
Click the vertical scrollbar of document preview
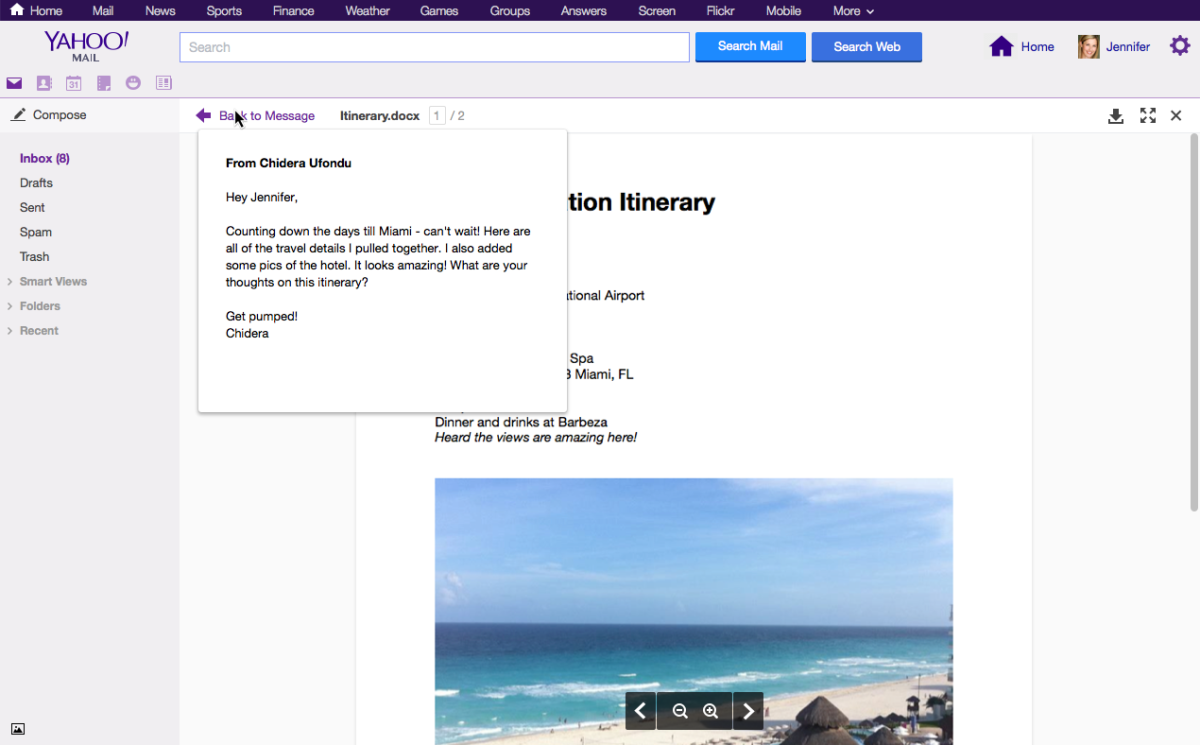point(1194,323)
